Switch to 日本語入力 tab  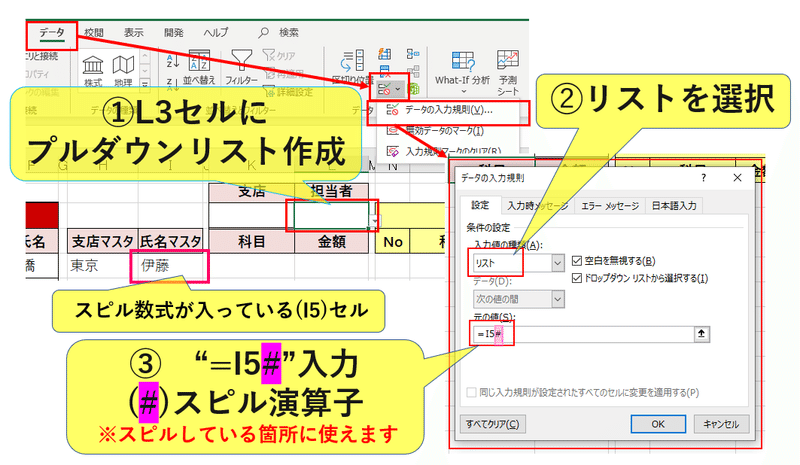(674, 206)
